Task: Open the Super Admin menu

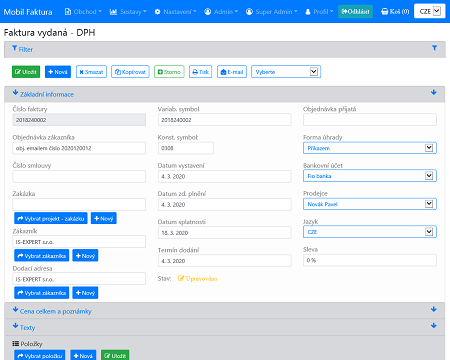Action: (x=271, y=12)
